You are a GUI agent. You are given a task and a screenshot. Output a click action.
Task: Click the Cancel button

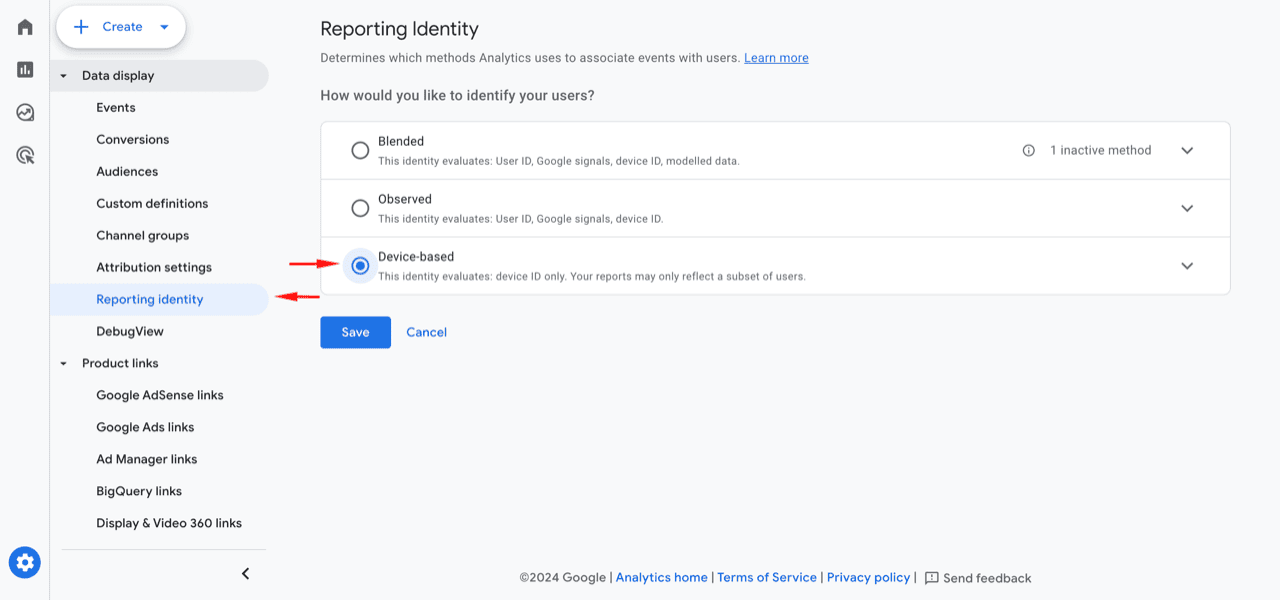click(x=426, y=332)
